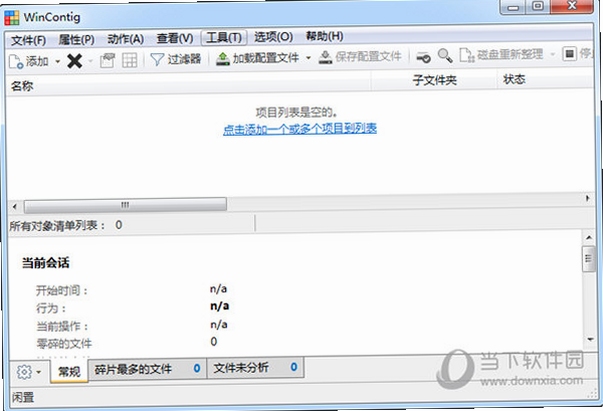Switch to the 常规 tab
The image size is (603, 411).
tap(69, 371)
